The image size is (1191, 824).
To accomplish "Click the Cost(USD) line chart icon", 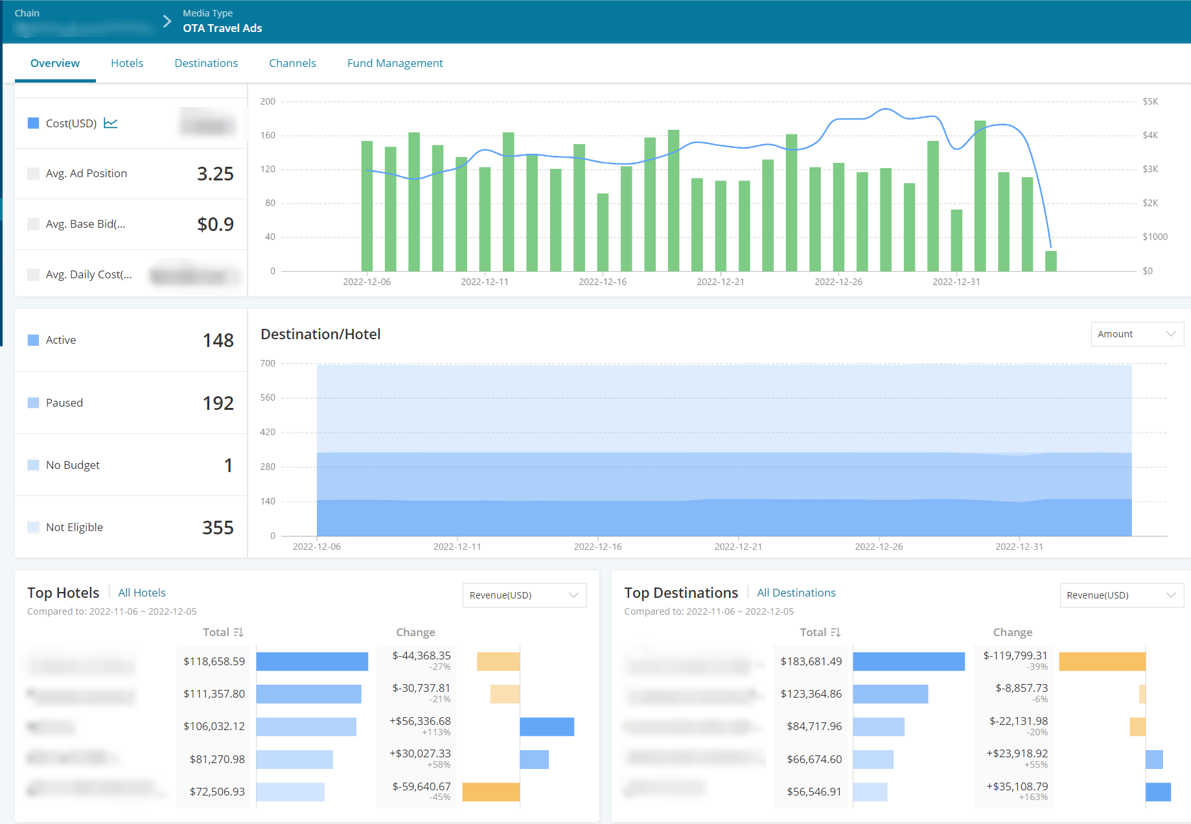I will (111, 123).
